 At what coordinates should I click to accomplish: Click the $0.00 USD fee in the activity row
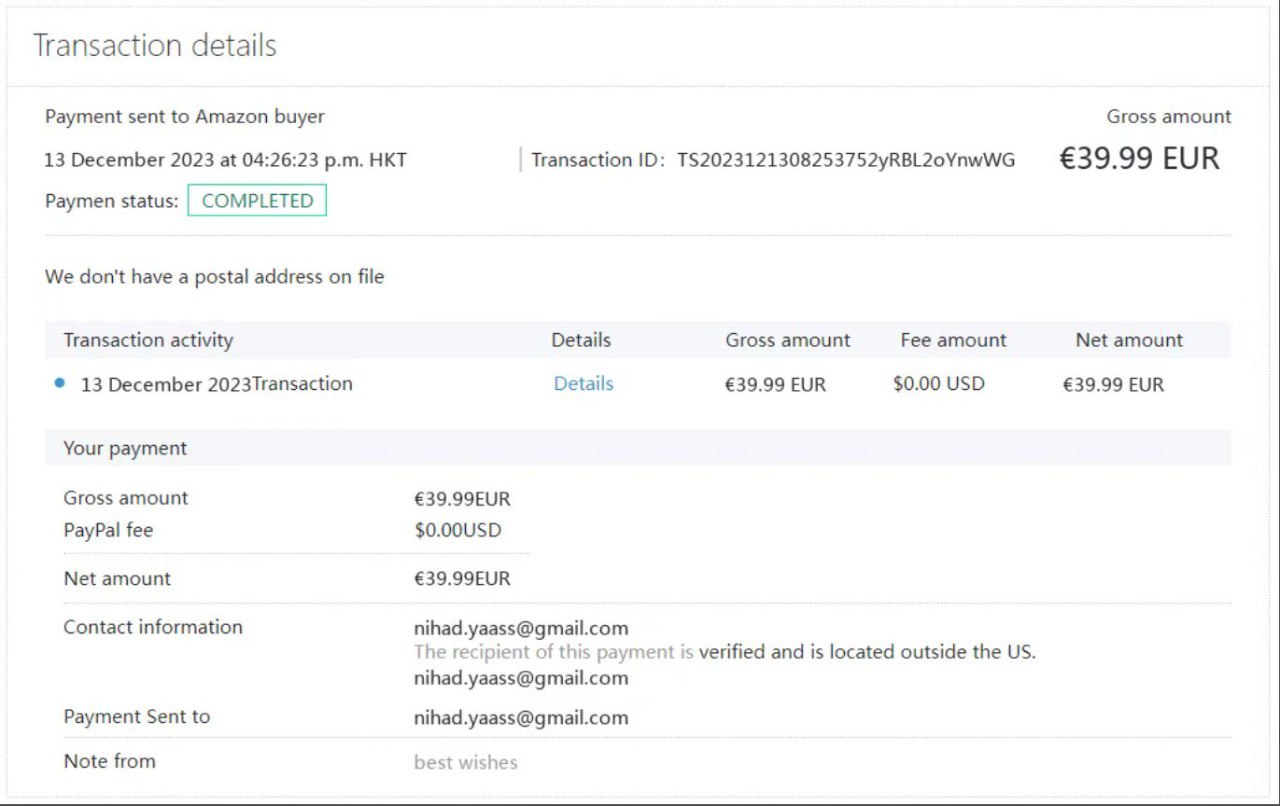938,384
